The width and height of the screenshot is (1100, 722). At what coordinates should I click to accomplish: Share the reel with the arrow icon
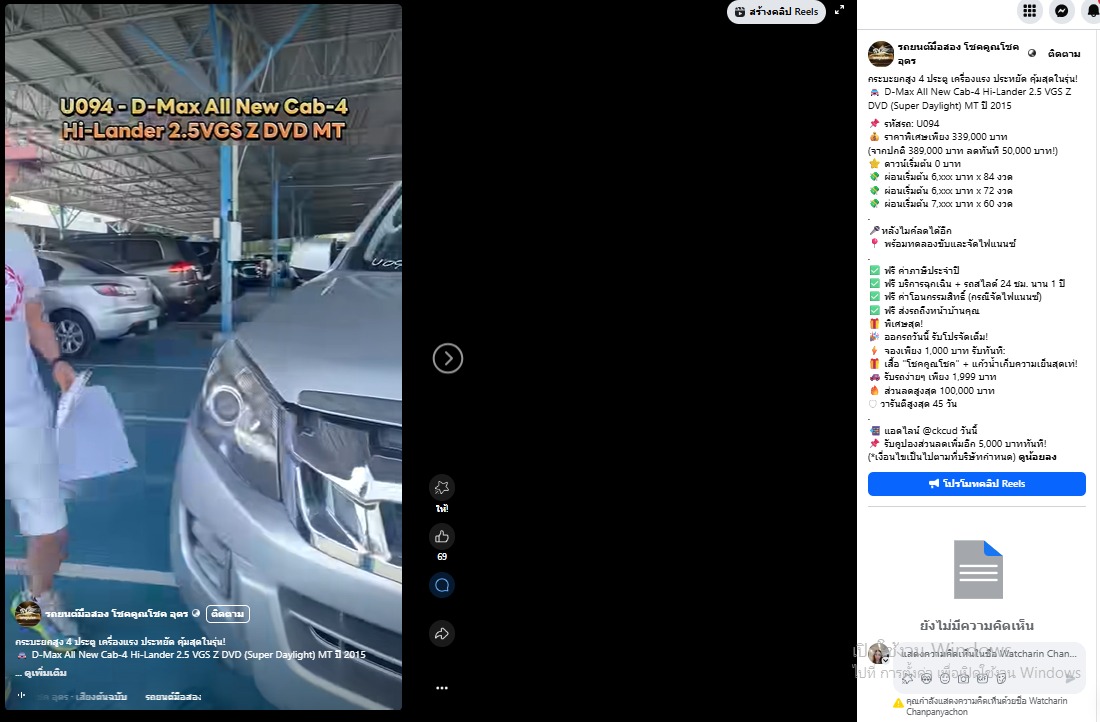(x=441, y=634)
